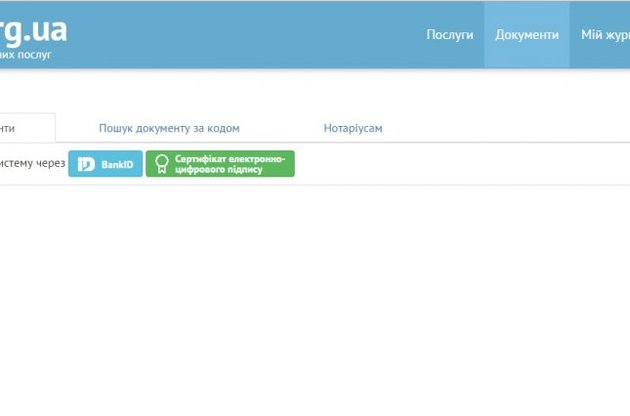The height and width of the screenshot is (416, 630).
Task: Click the empty white content area
Action: tap(315, 300)
